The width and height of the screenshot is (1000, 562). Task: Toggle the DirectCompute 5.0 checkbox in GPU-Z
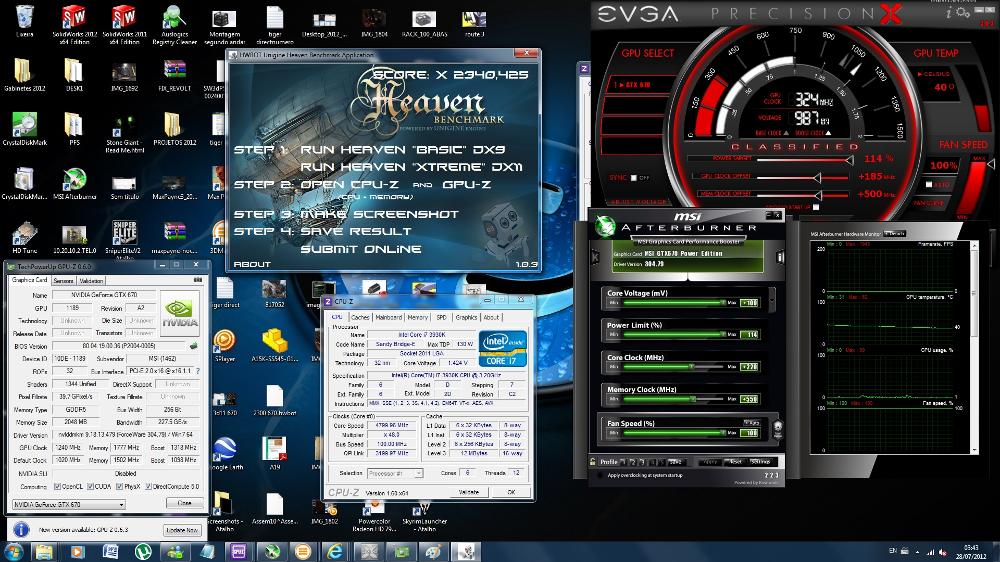click(x=149, y=487)
